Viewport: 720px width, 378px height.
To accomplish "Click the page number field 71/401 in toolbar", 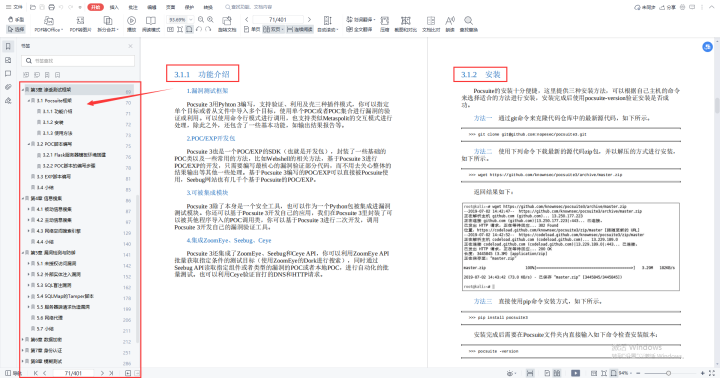I will tap(278, 20).
